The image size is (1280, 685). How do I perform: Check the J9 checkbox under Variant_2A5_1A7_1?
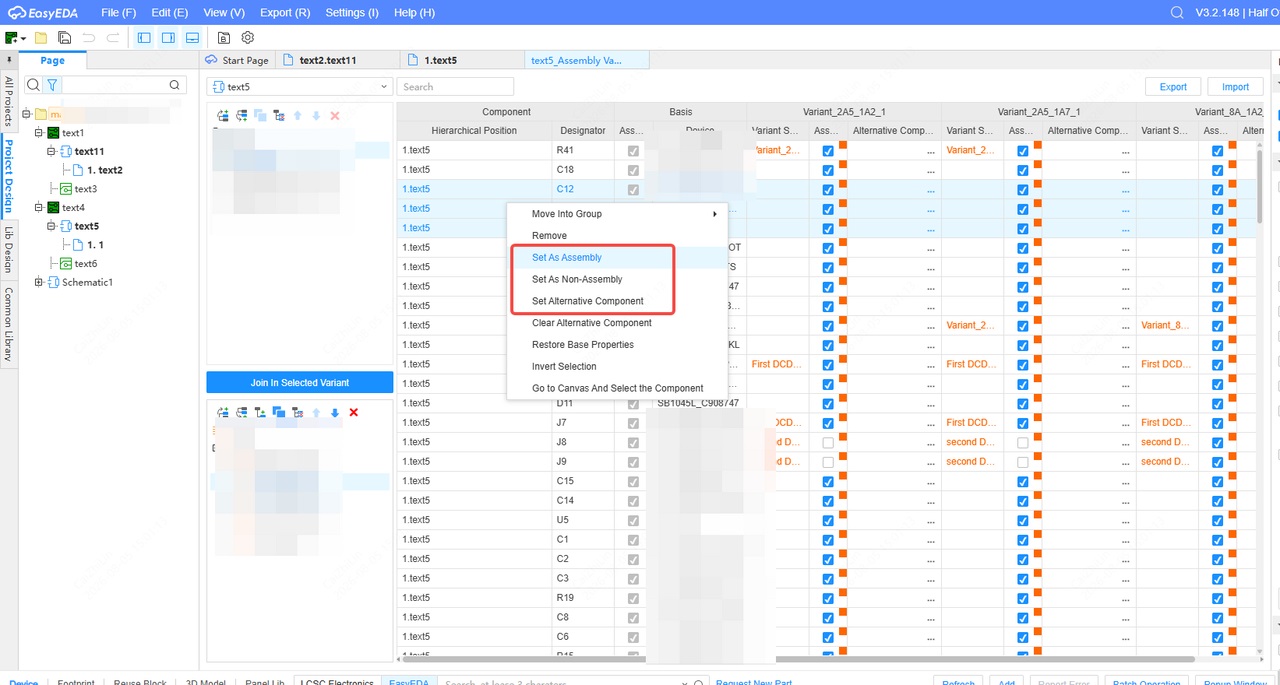tap(1022, 462)
